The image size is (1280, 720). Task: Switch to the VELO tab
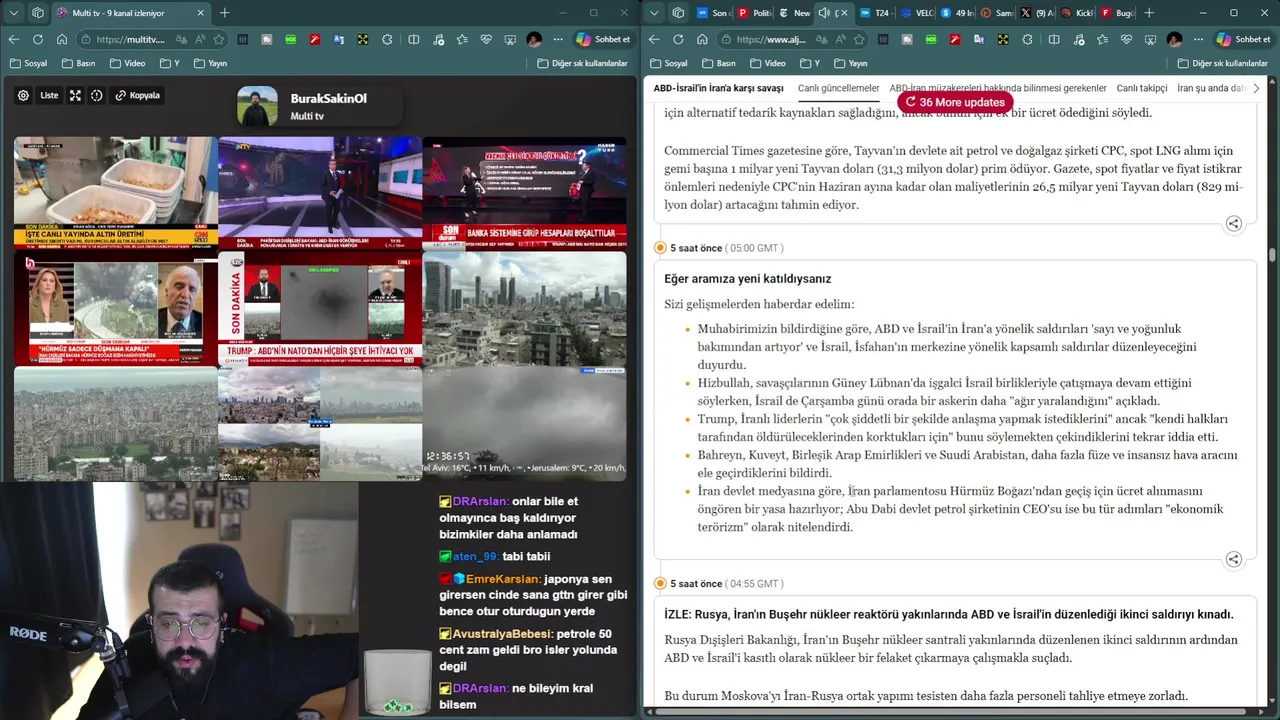pyautogui.click(x=916, y=13)
